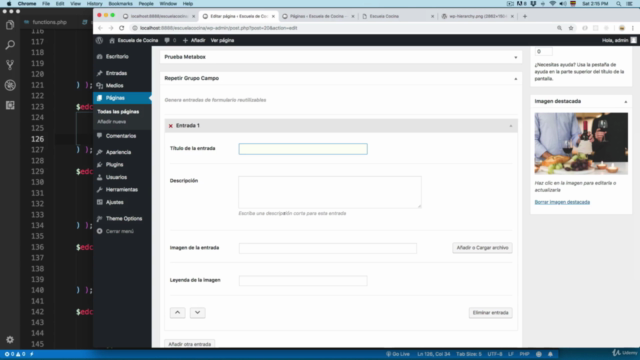Click Añadir nueva submenu link
This screenshot has width=640, height=360.
coord(111,122)
